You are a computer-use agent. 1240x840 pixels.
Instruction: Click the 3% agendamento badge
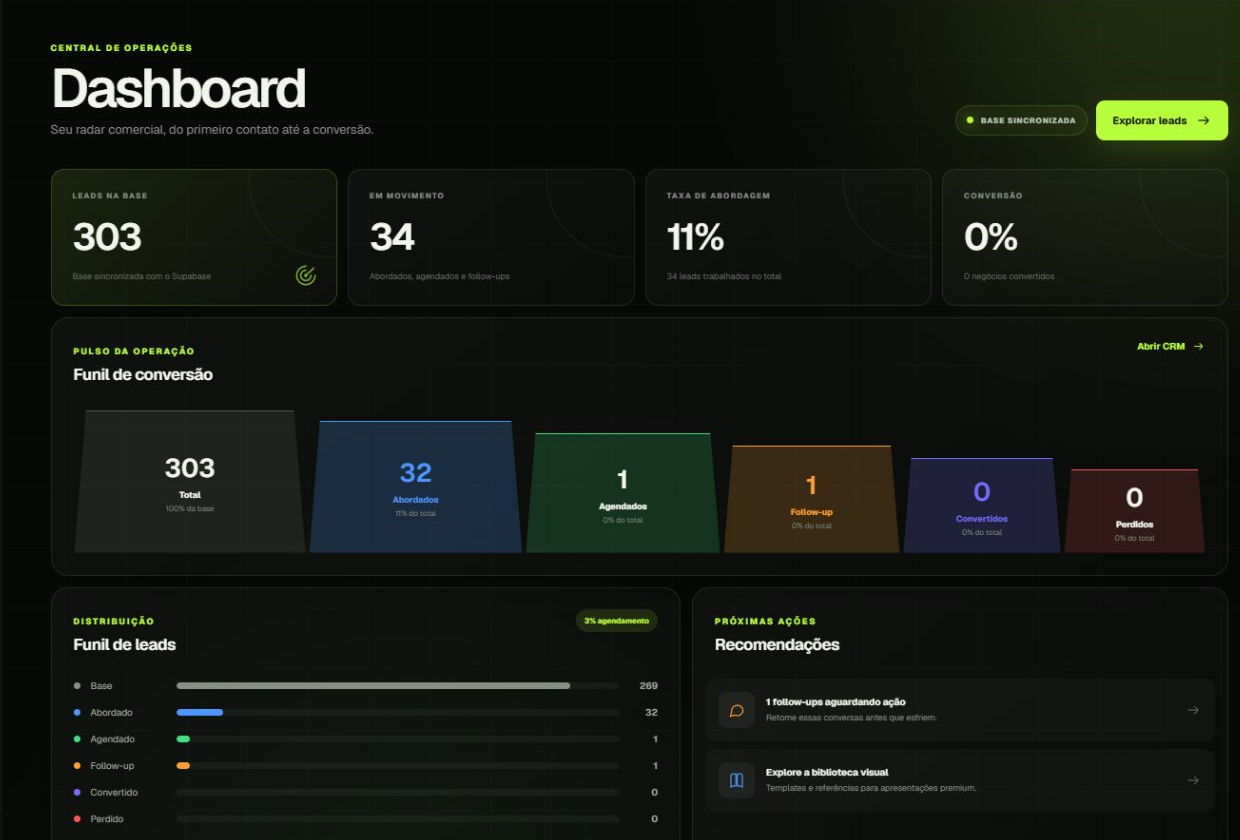[x=617, y=620]
